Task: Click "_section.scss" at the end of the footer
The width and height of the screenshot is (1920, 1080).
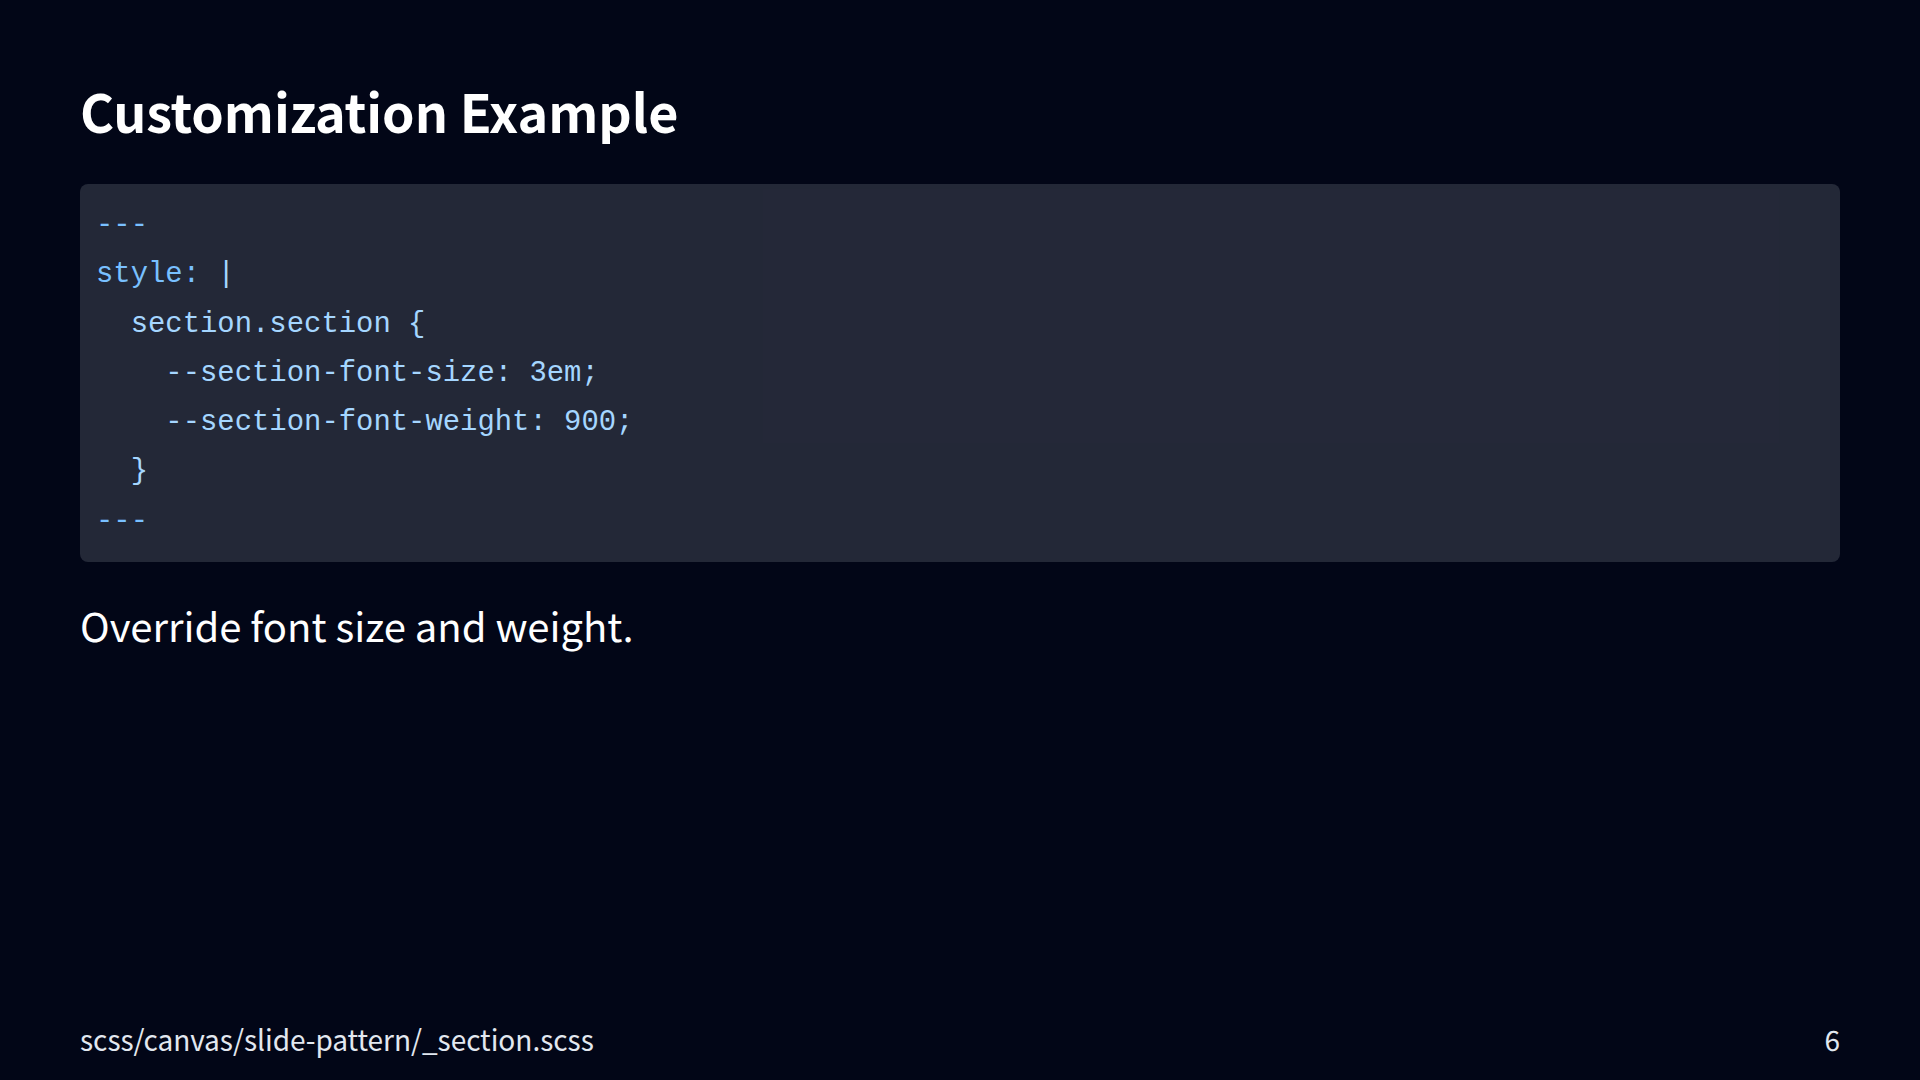Action: pos(508,1041)
